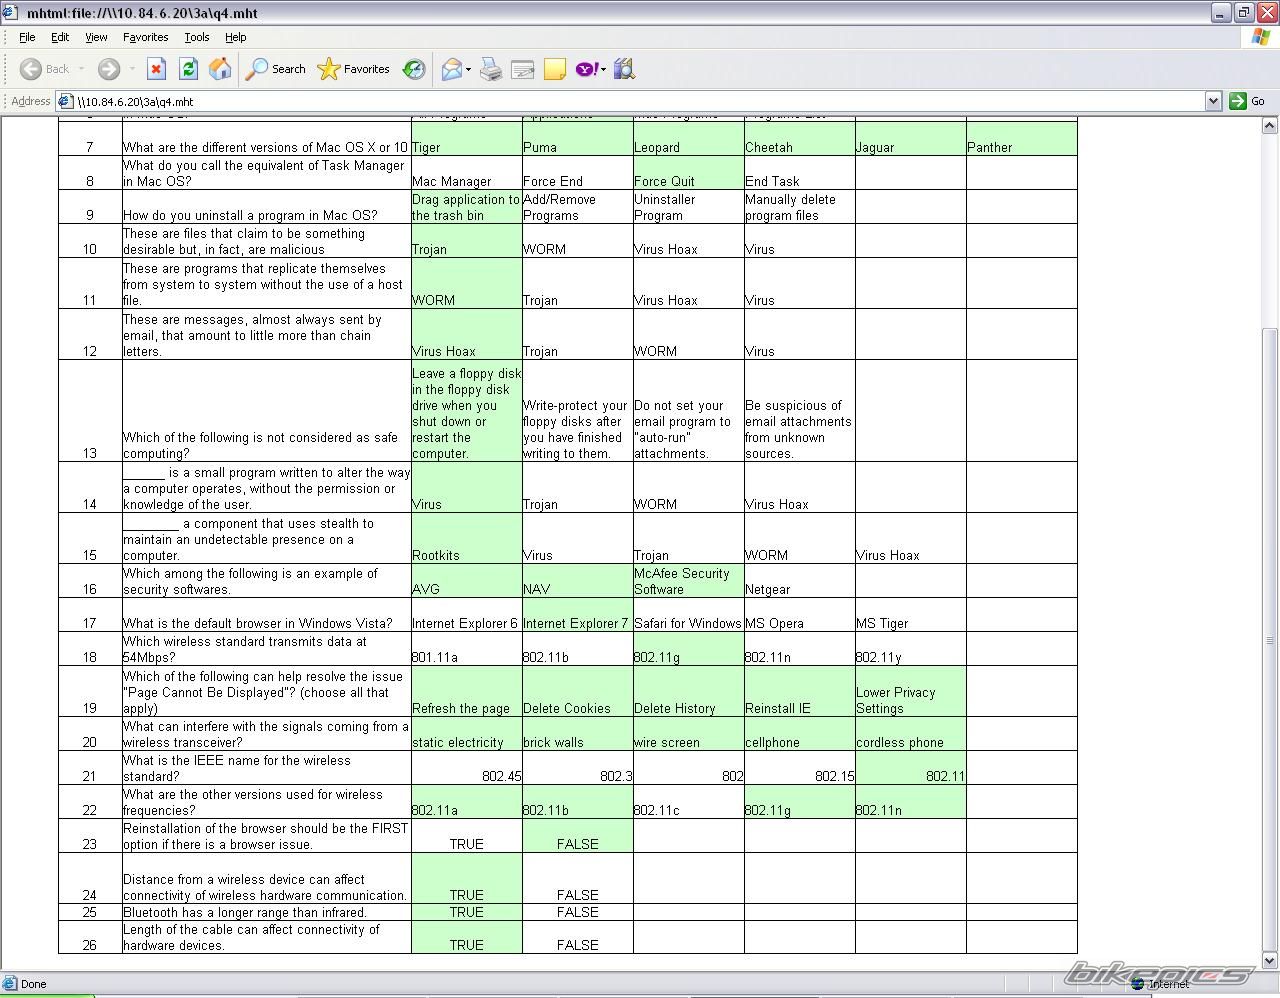
Task: Click the Forward navigation arrow
Action: click(x=109, y=69)
